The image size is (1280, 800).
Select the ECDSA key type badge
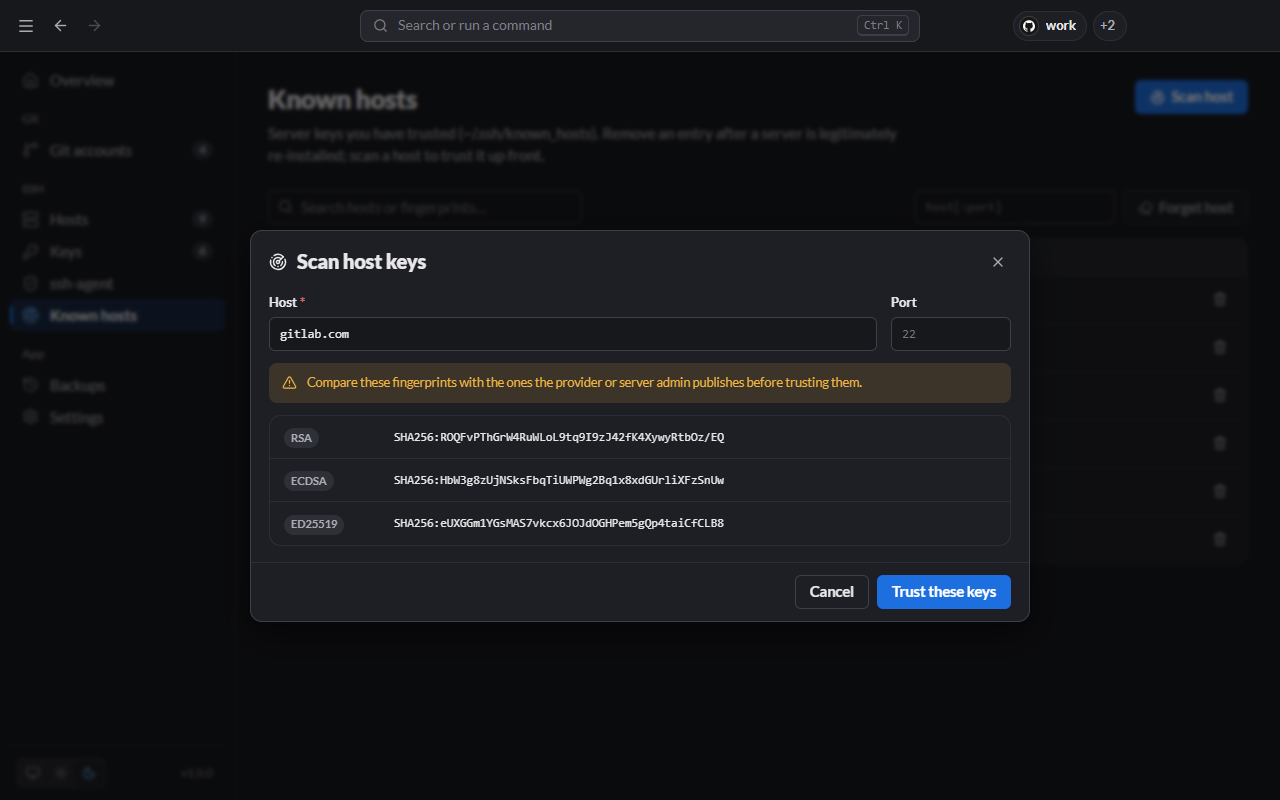pyautogui.click(x=309, y=481)
